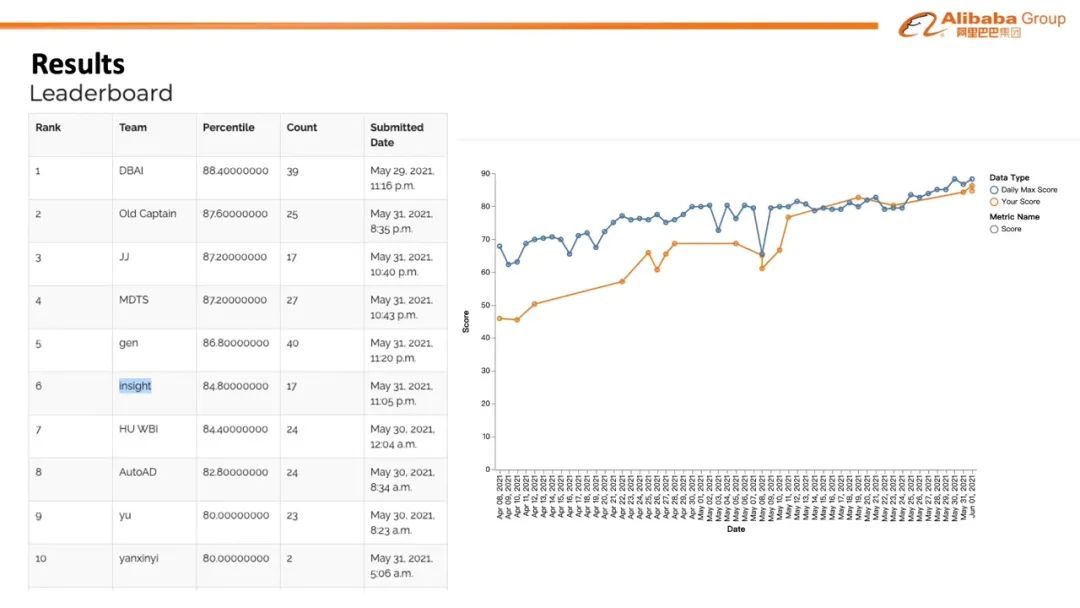Click the count value 25

coord(292,214)
